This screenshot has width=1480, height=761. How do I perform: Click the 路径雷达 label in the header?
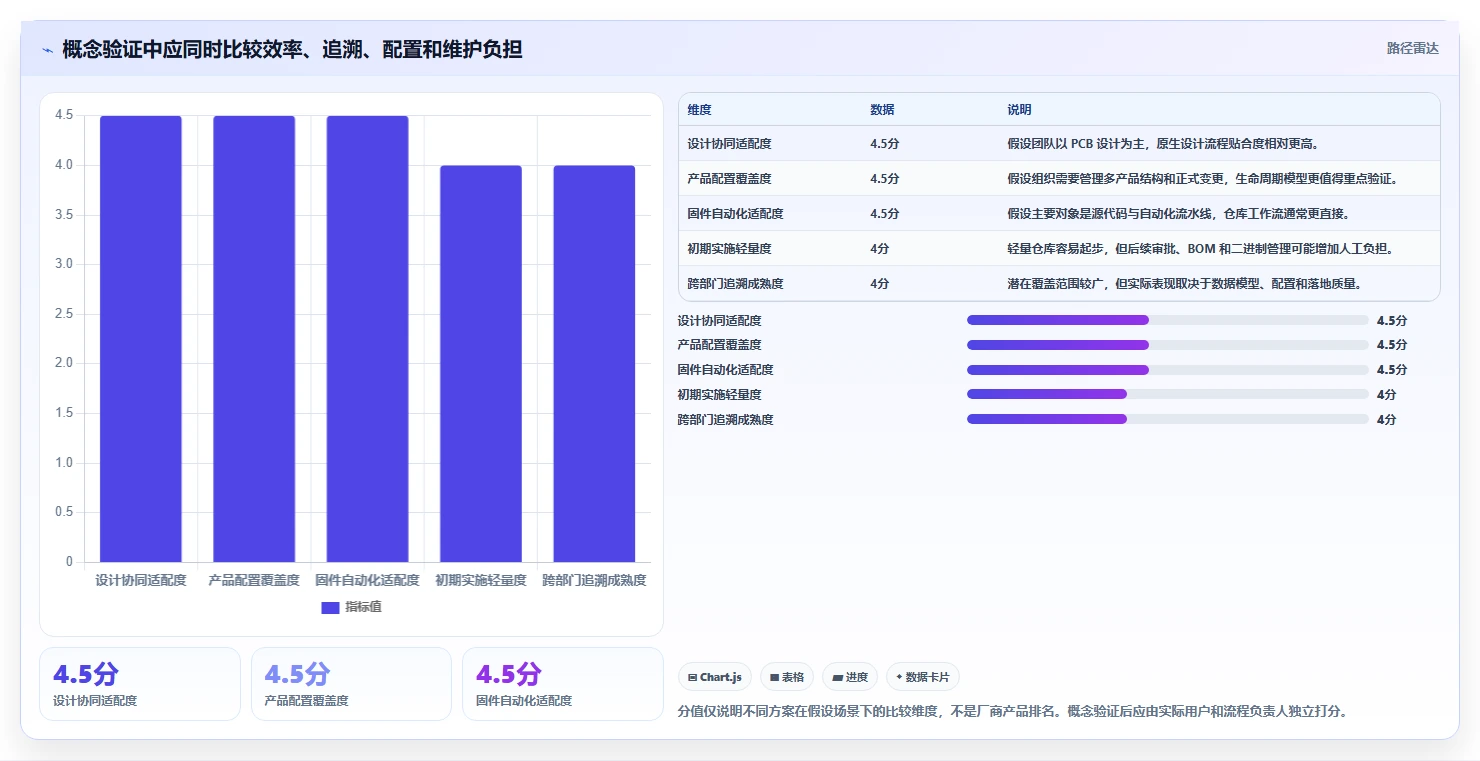pos(1412,48)
